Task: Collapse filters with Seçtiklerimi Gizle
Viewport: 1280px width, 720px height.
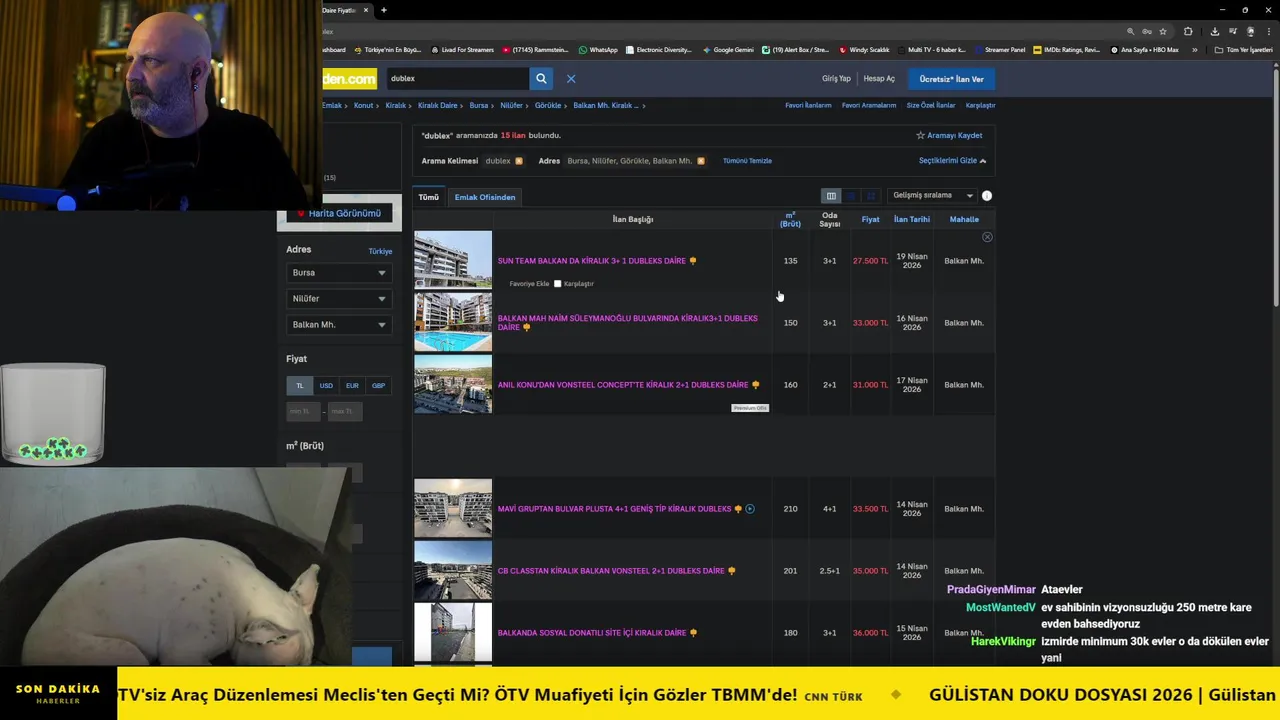Action: 952,161
